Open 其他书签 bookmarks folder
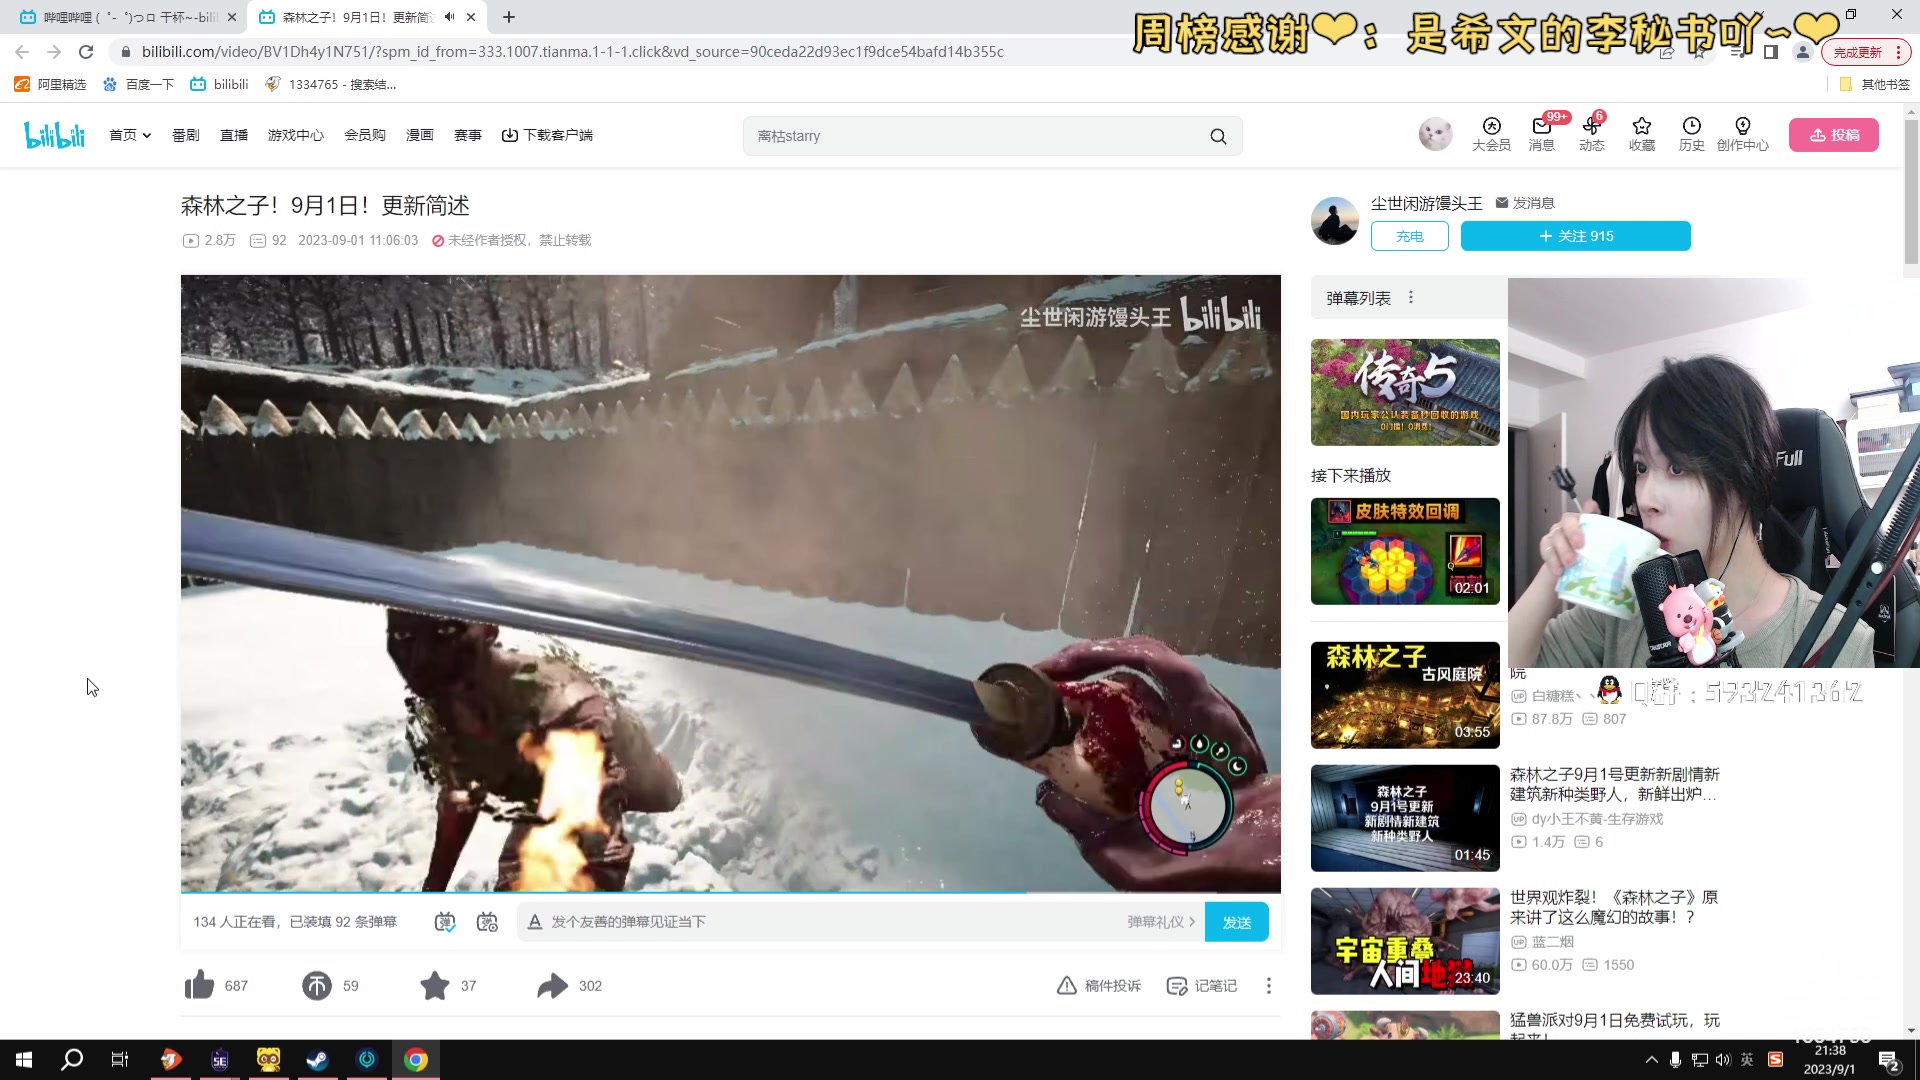This screenshot has height=1080, width=1920. coord(1875,84)
